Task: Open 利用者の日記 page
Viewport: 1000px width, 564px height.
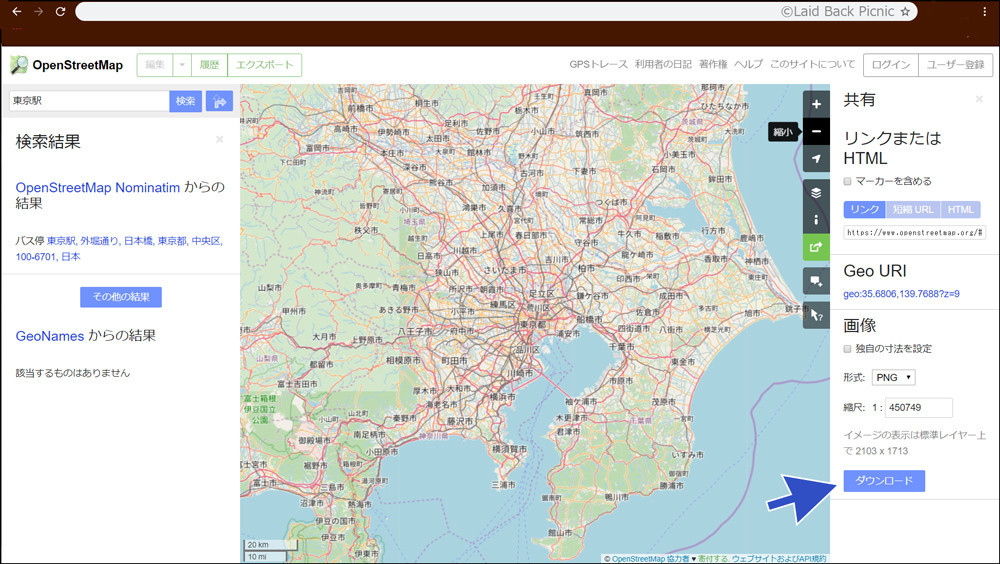Action: pyautogui.click(x=663, y=64)
